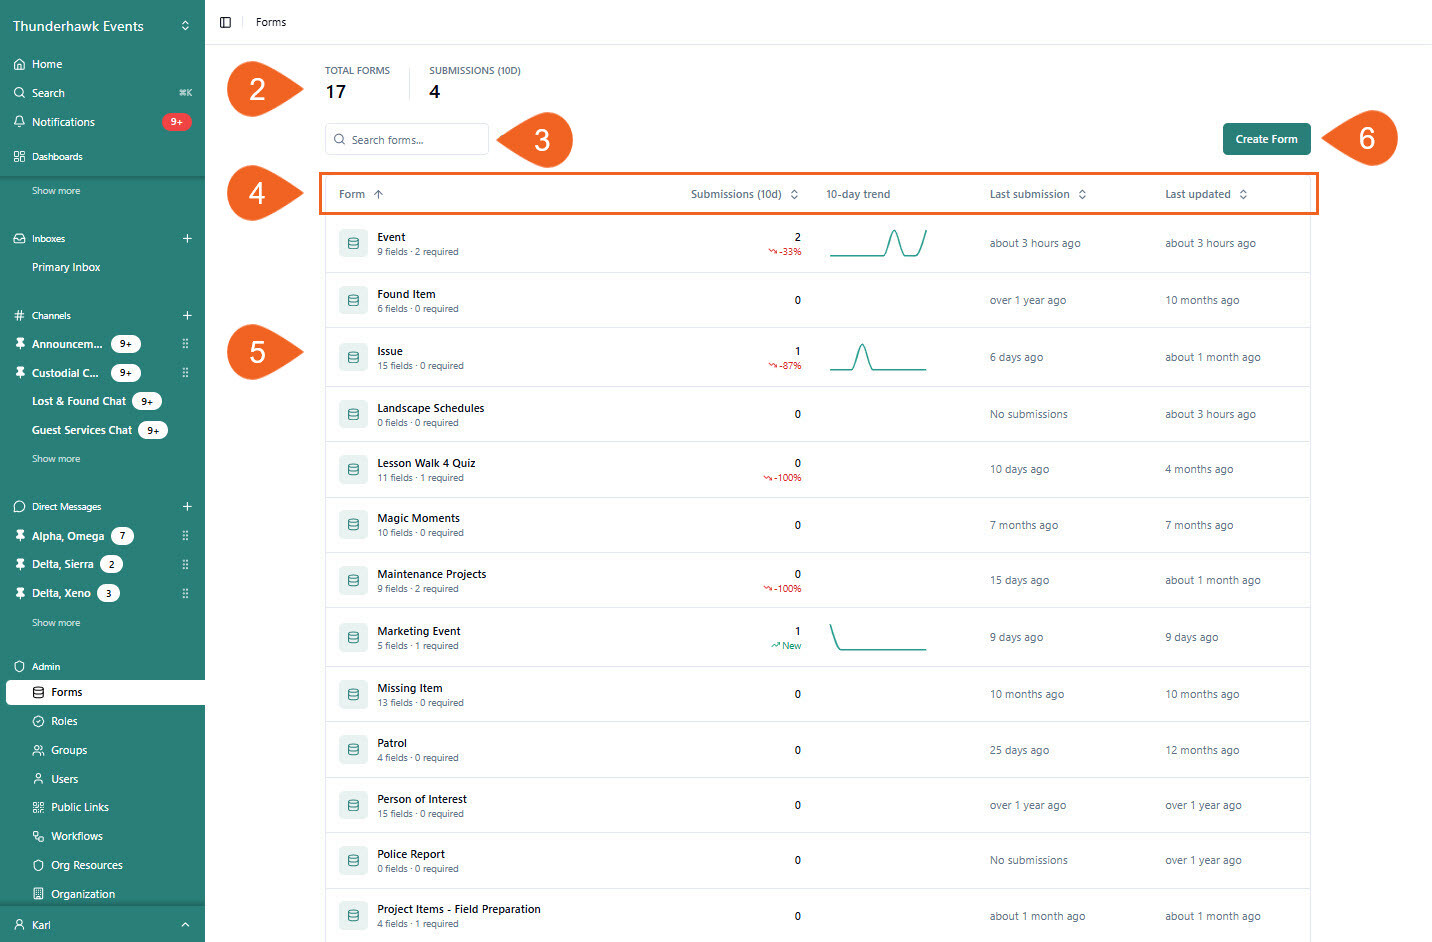The height and width of the screenshot is (942, 1432).
Task: Show more direct messages
Action: (56, 623)
